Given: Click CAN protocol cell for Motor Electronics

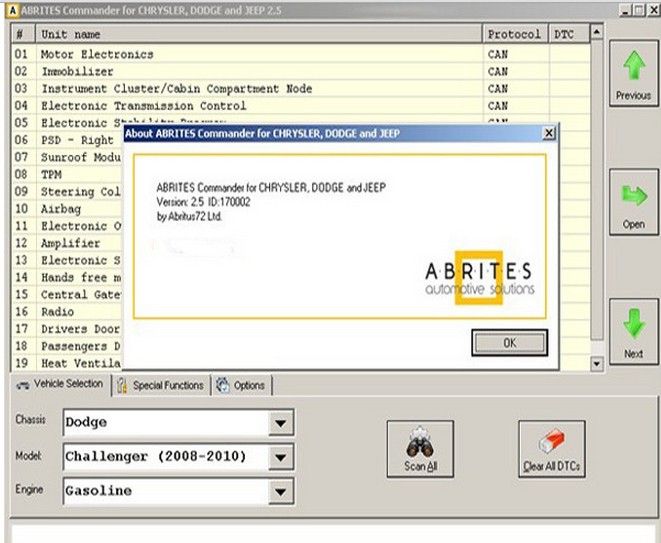Looking at the screenshot, I should click(516, 54).
